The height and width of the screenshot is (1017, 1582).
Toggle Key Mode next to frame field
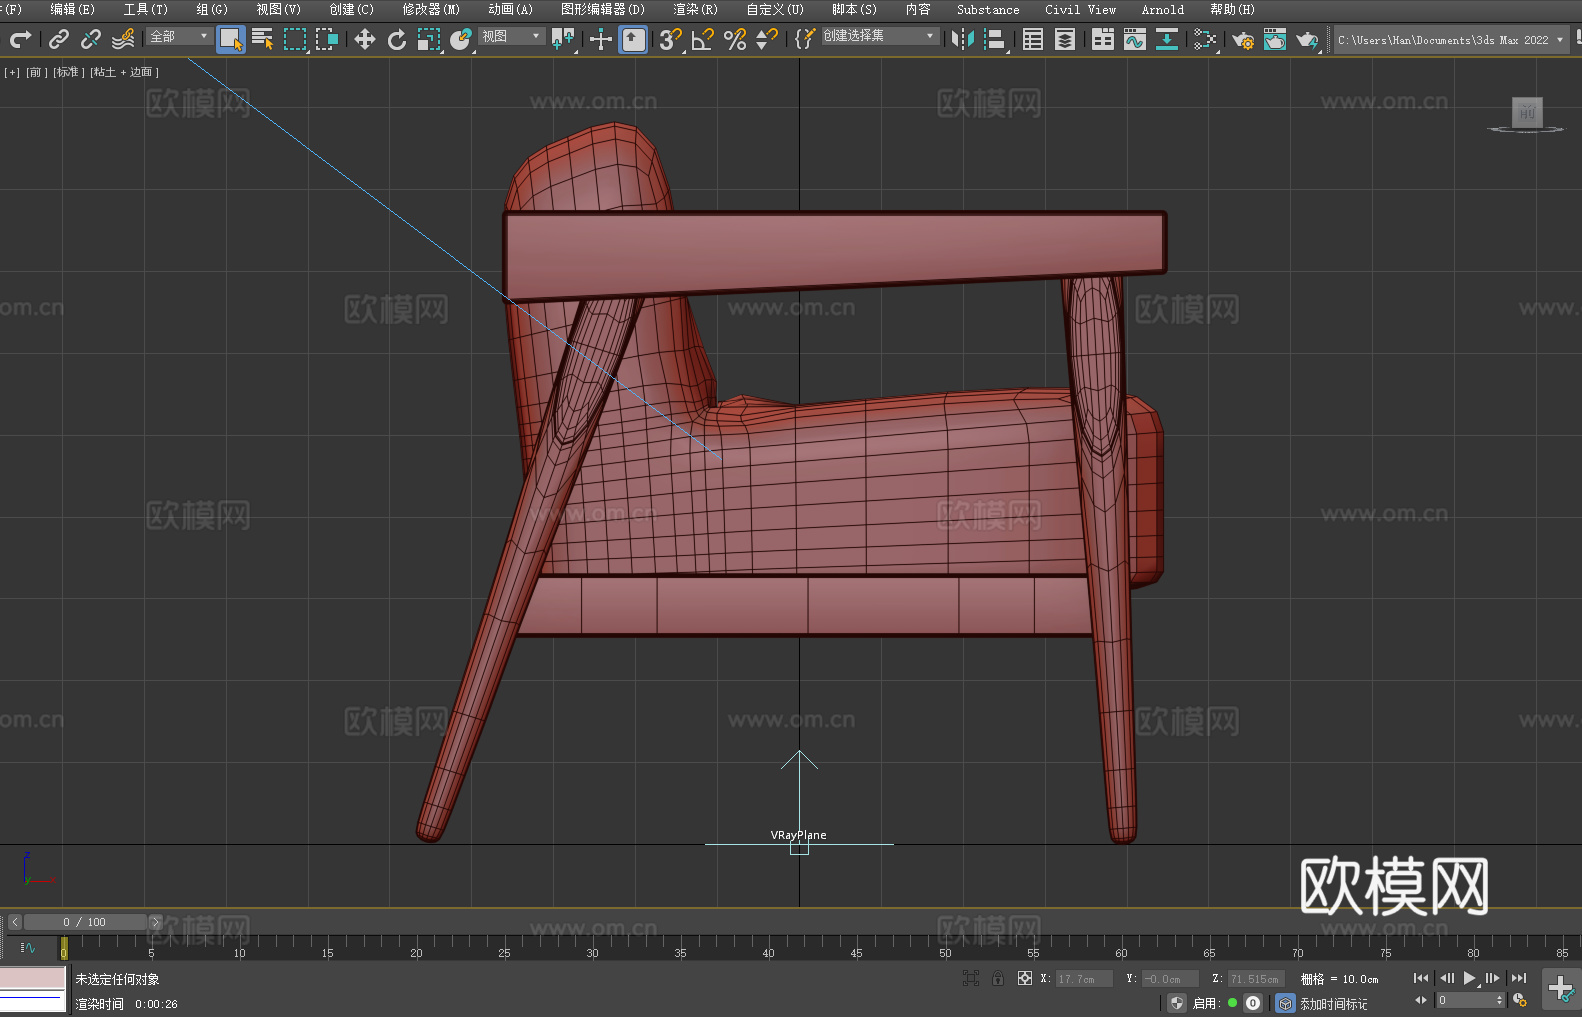coord(1421,1000)
